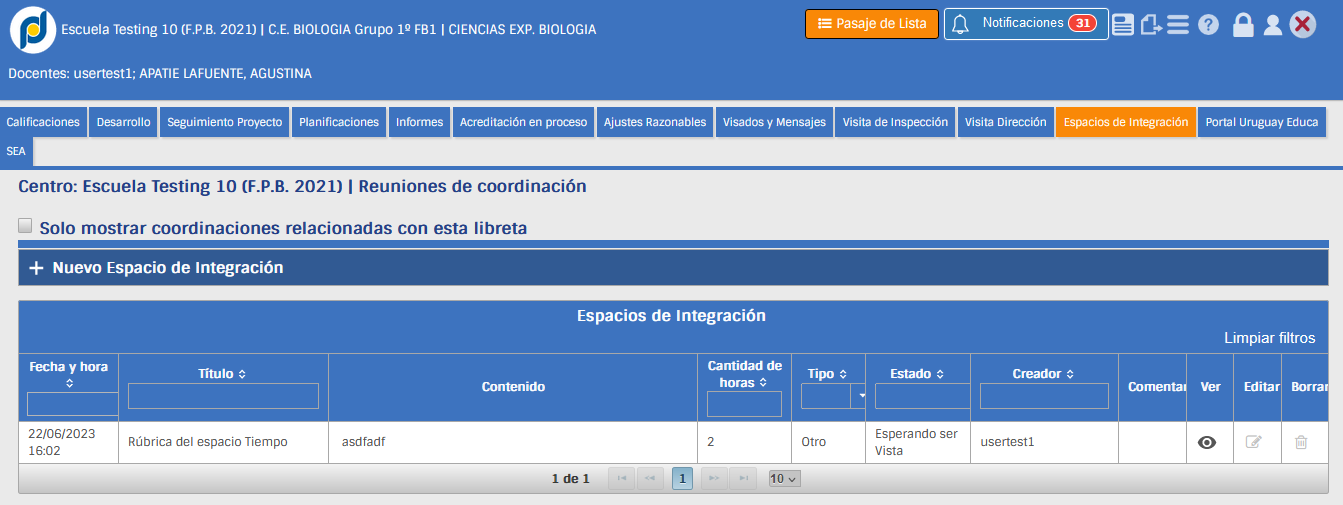Go to last page of results
The width and height of the screenshot is (1343, 505).
(x=742, y=479)
